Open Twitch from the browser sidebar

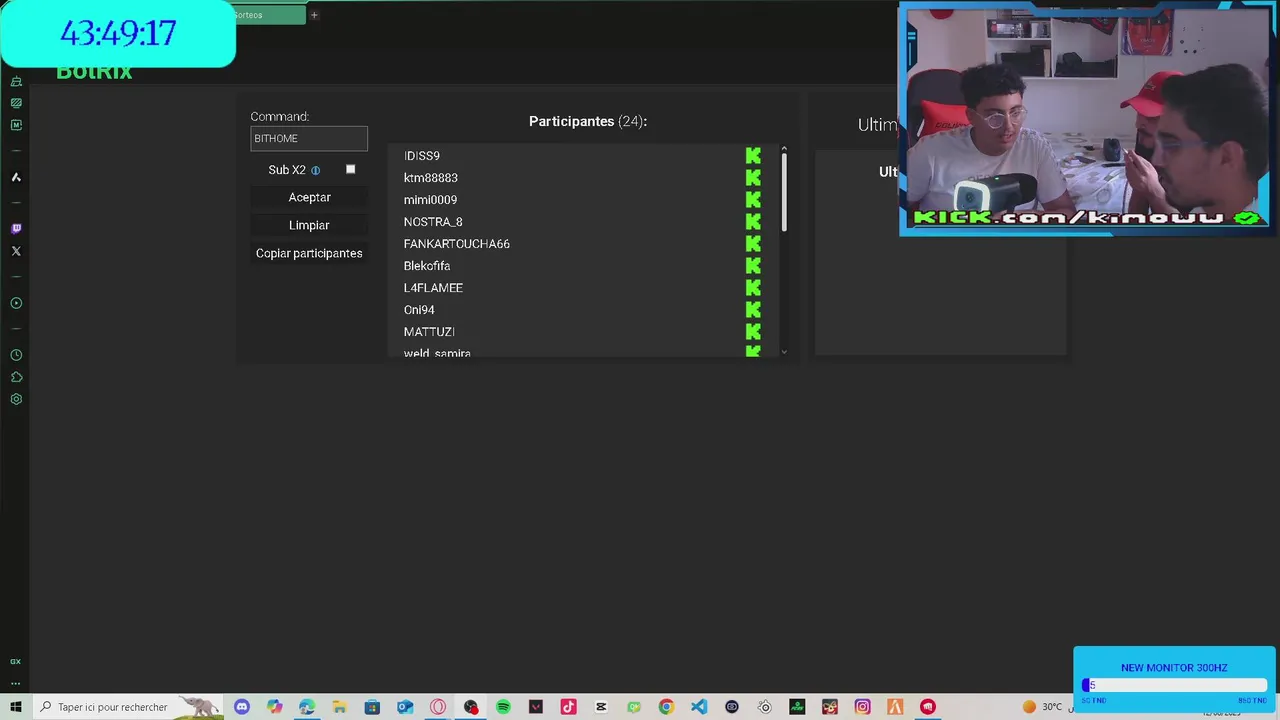pyautogui.click(x=16, y=229)
